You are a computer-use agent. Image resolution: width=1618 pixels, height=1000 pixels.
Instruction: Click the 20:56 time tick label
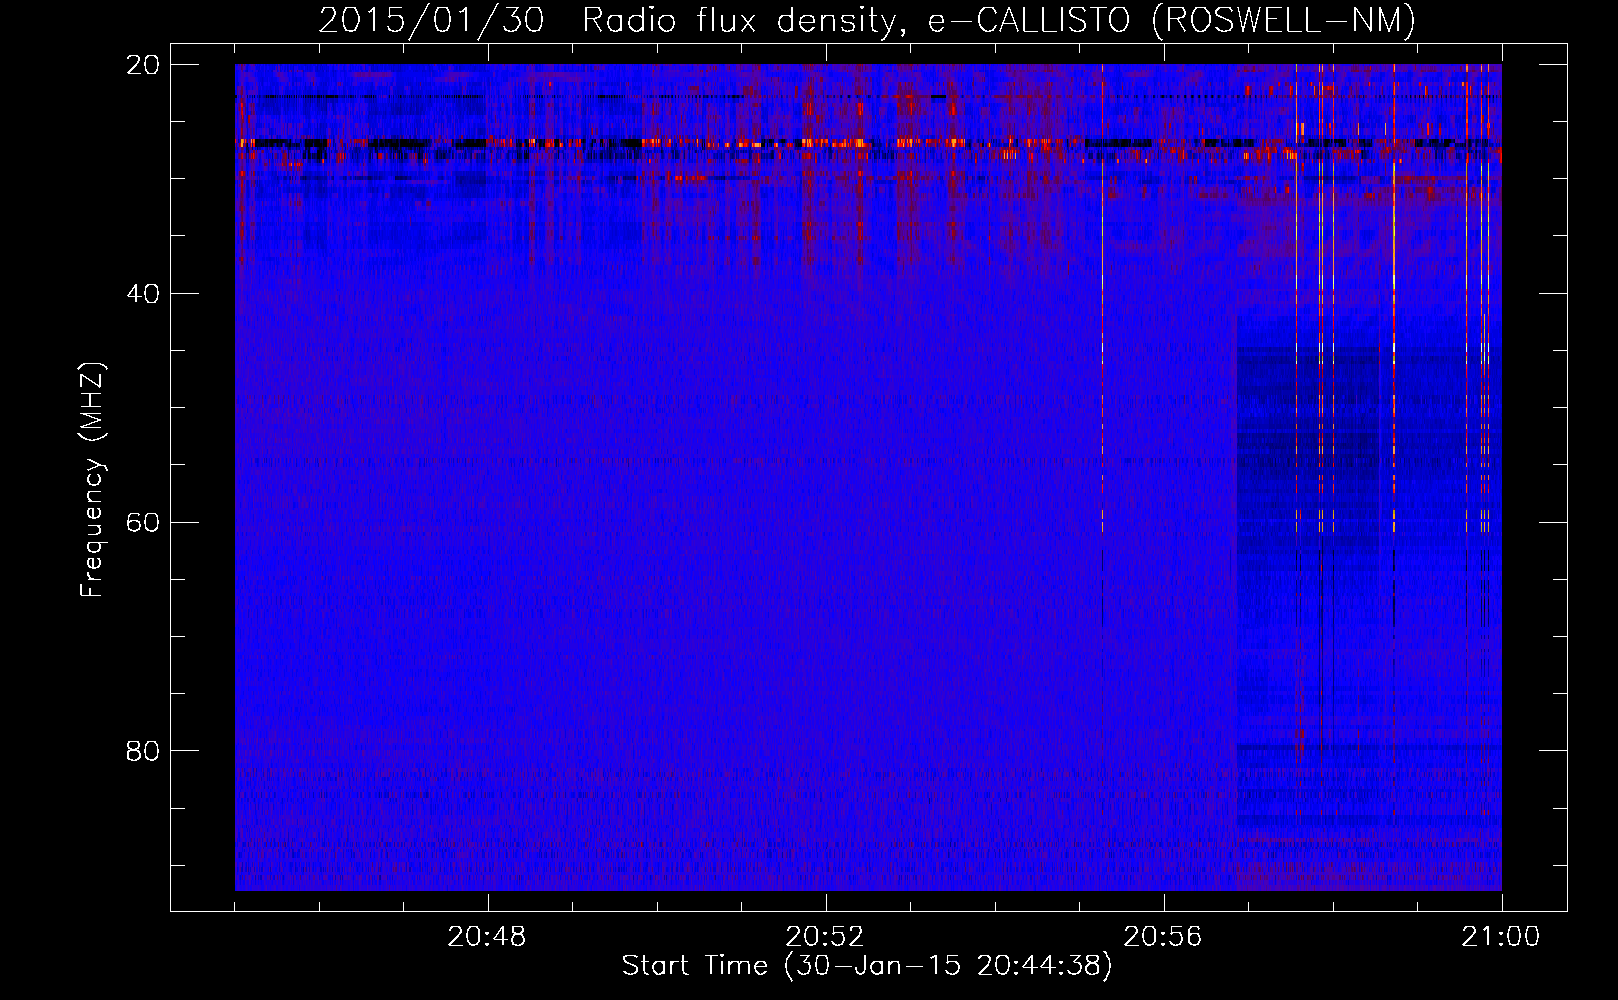[1163, 937]
